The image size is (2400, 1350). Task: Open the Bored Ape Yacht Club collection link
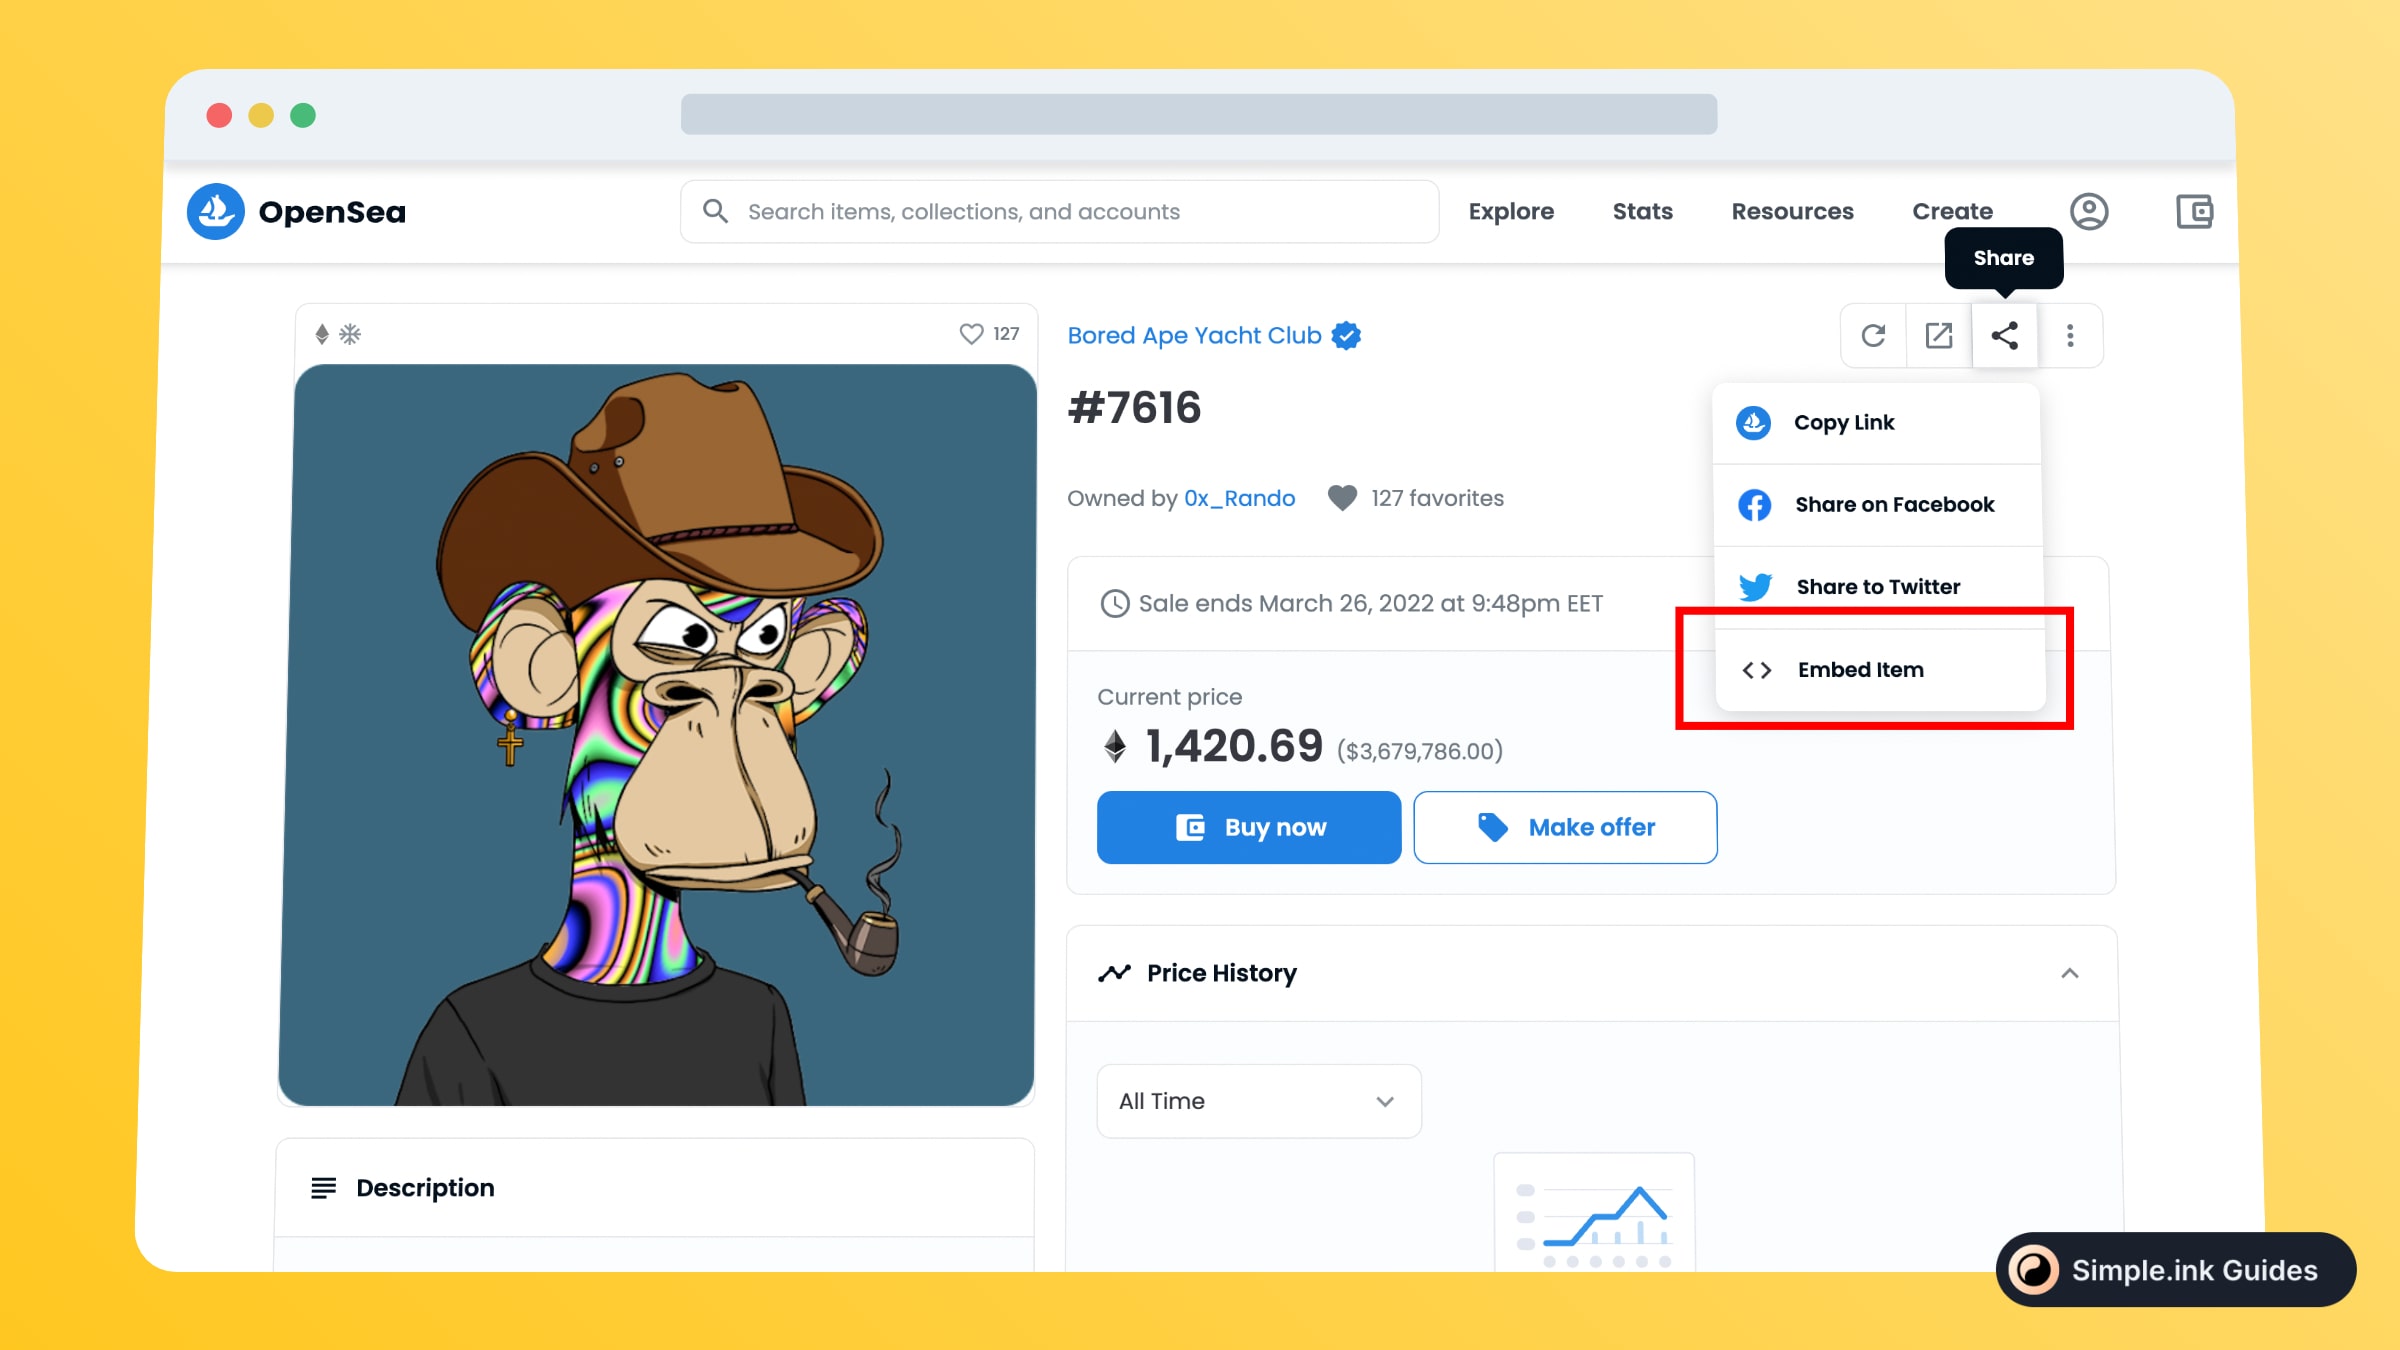pyautogui.click(x=1194, y=335)
